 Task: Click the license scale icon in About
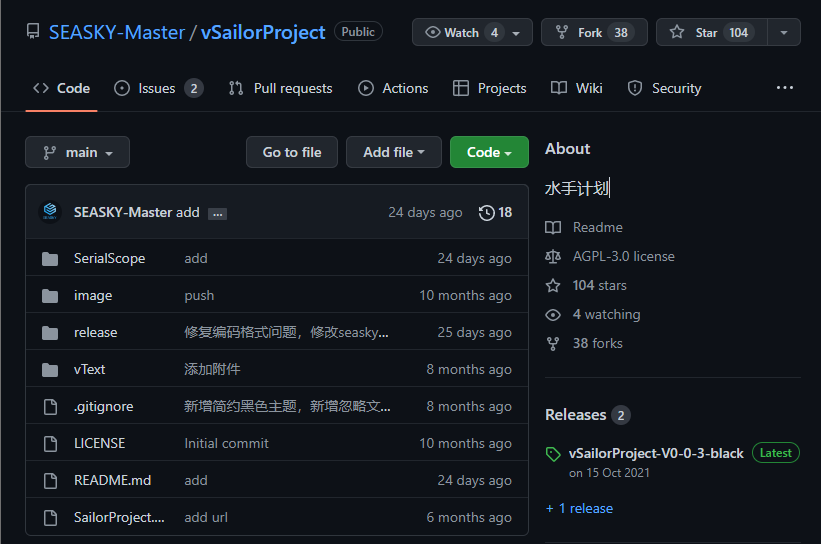(x=553, y=257)
